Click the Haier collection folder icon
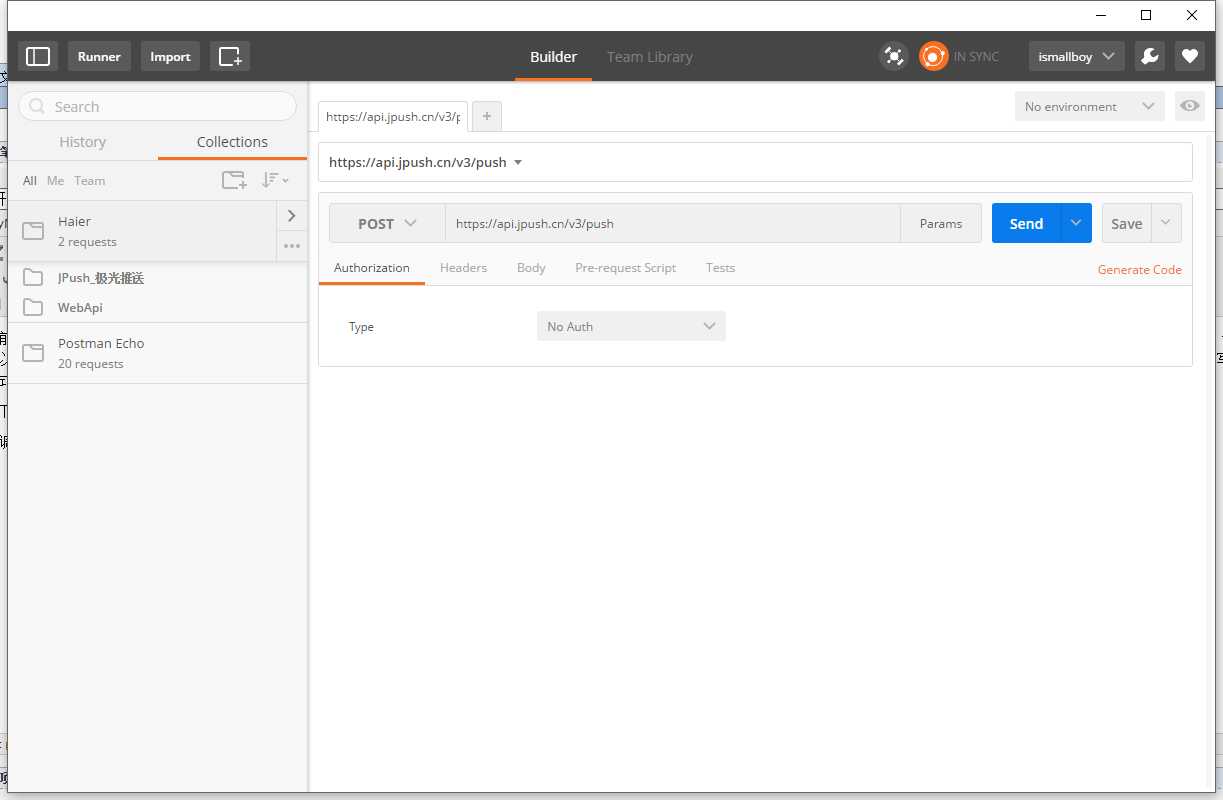 point(33,231)
